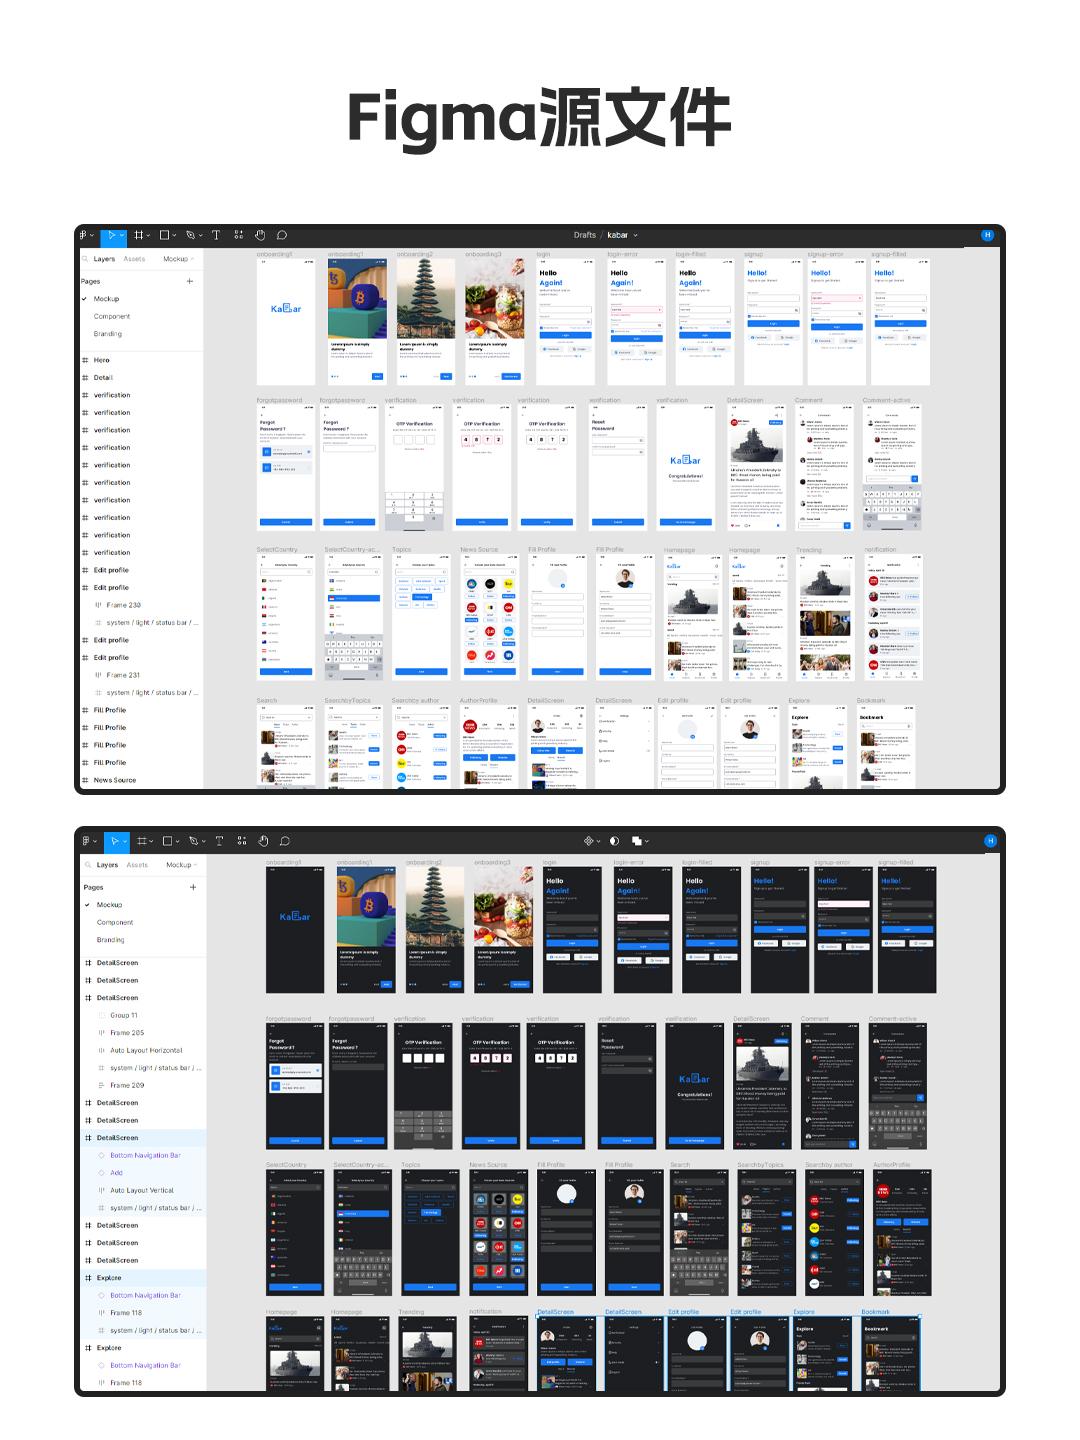Open Comment tool in the upper toolbar
1080x1440 pixels.
[282, 235]
